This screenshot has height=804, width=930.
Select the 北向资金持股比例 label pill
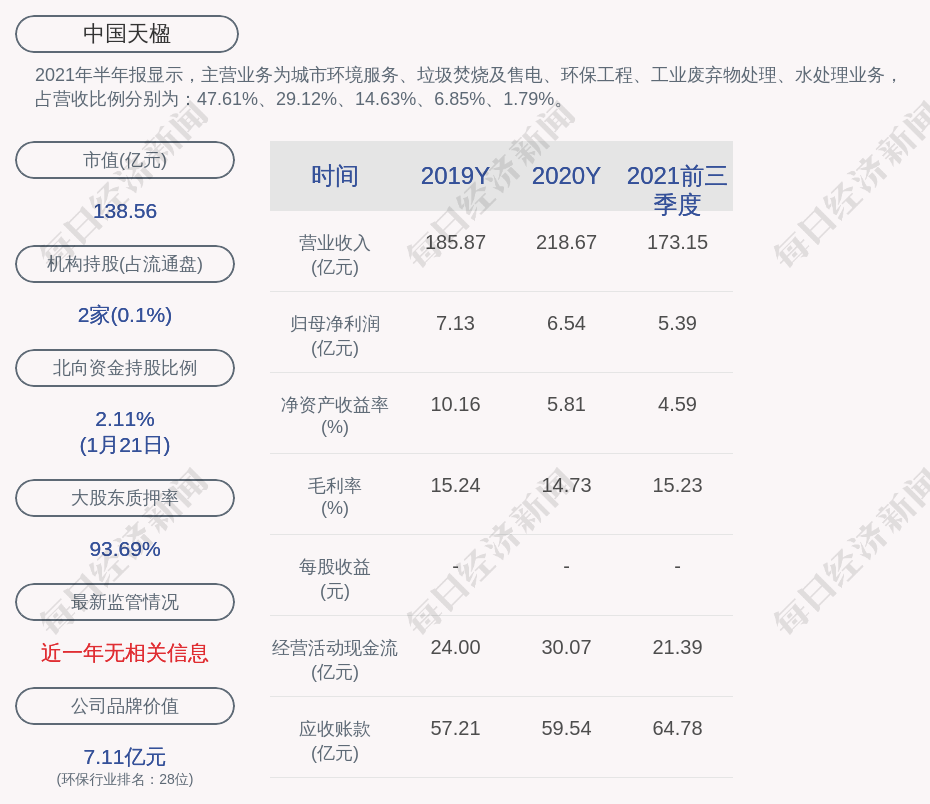125,368
